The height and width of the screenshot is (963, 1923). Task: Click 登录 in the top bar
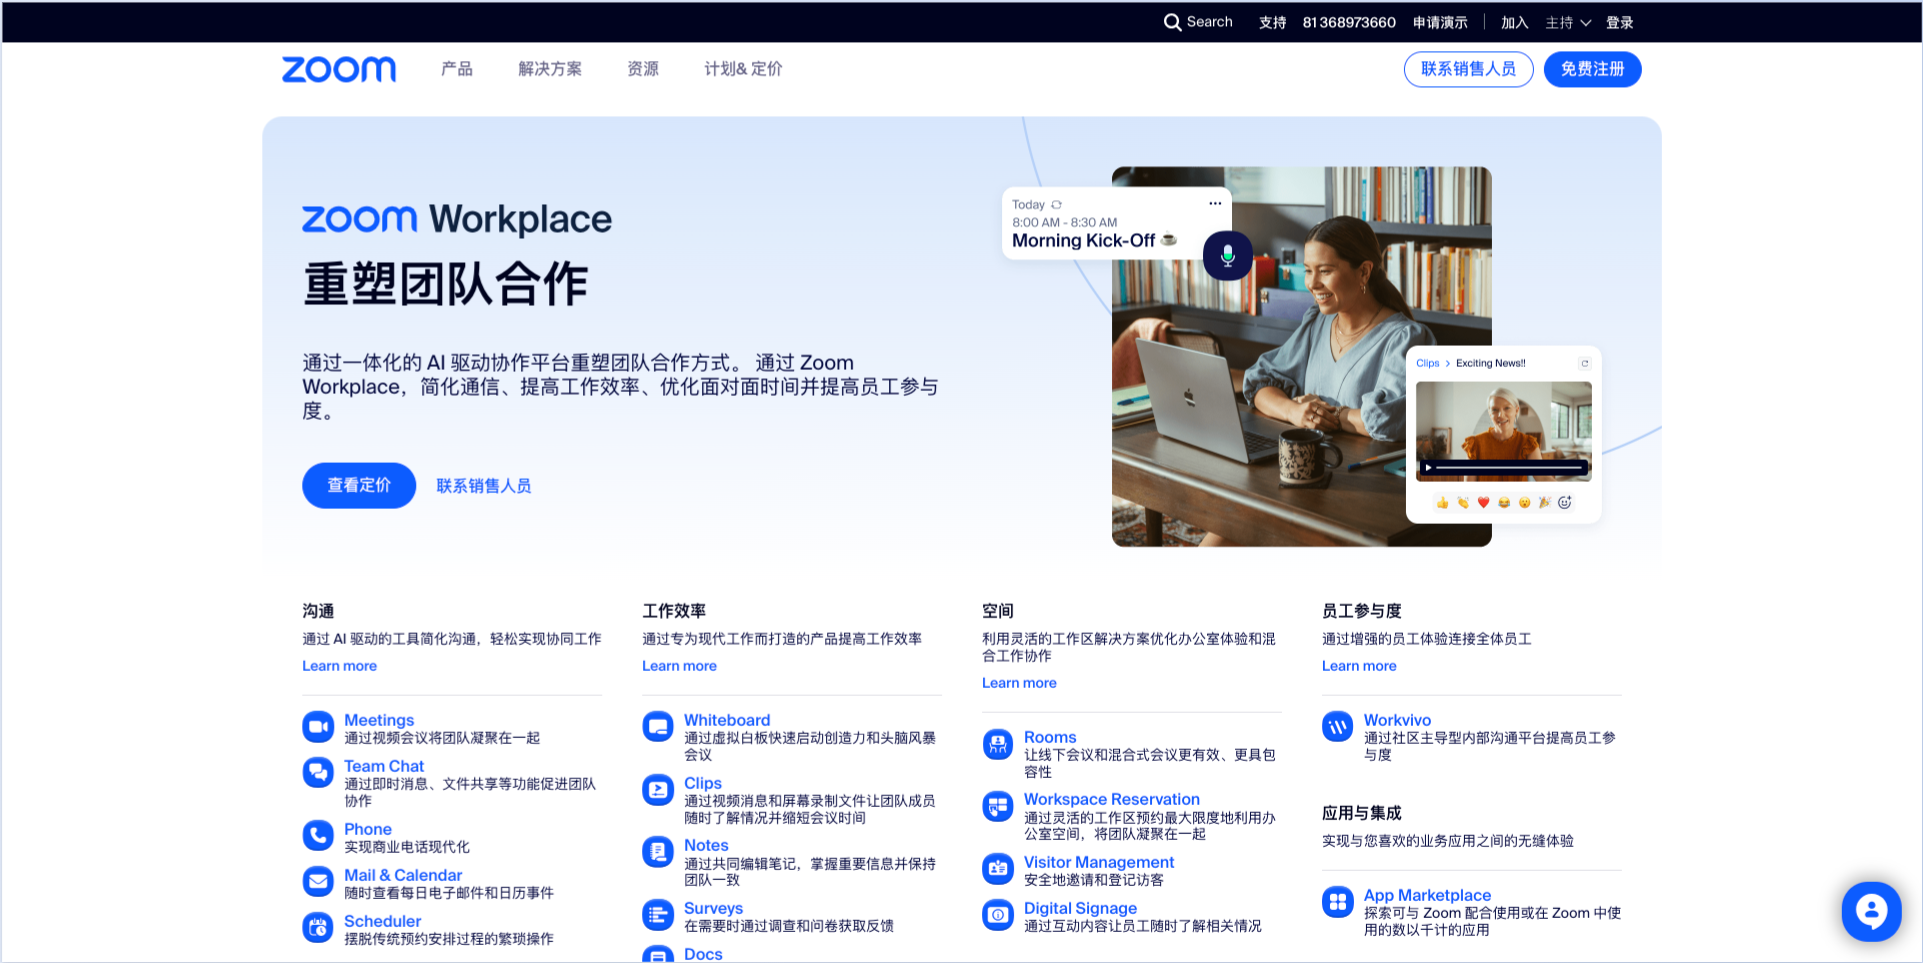[1619, 22]
